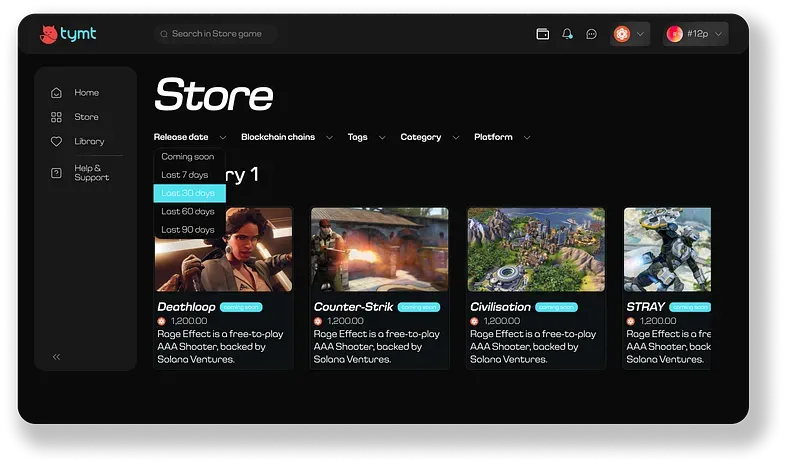Viewport: 786px width, 465px height.
Task: Click Counter-Strik's Rage Effect description
Action: 376,347
